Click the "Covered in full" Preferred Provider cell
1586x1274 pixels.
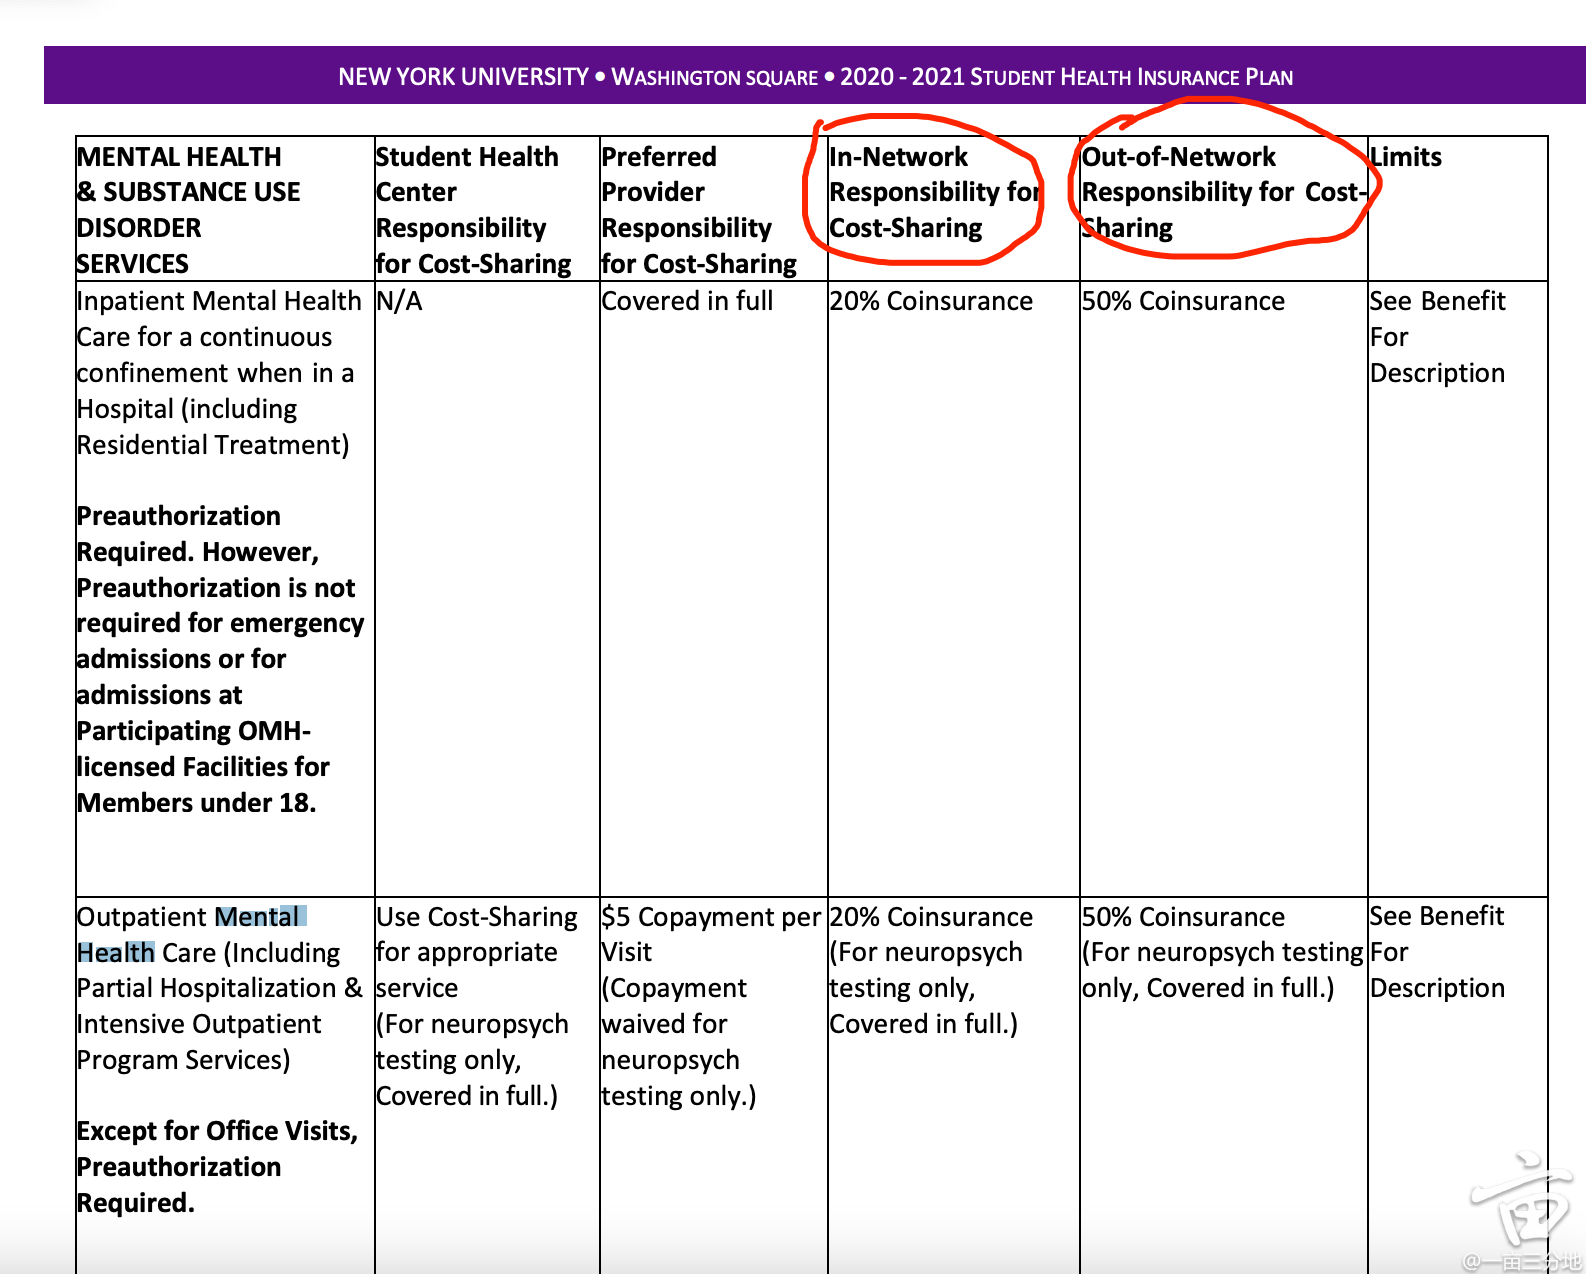pos(688,301)
